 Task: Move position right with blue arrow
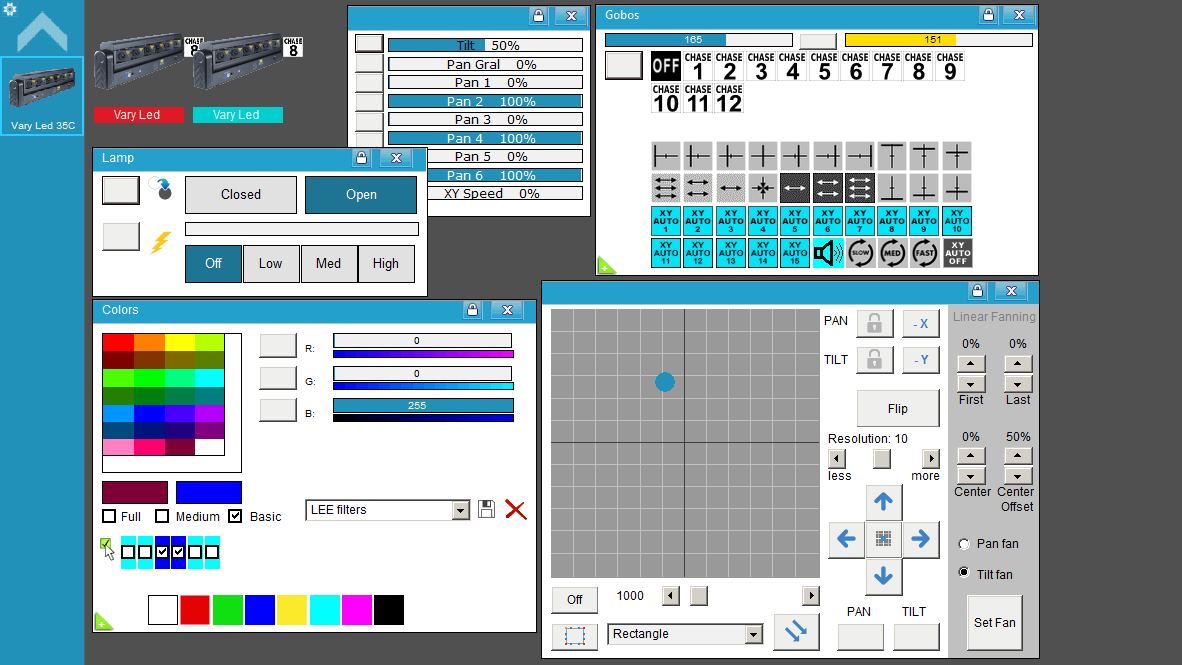[x=920, y=538]
